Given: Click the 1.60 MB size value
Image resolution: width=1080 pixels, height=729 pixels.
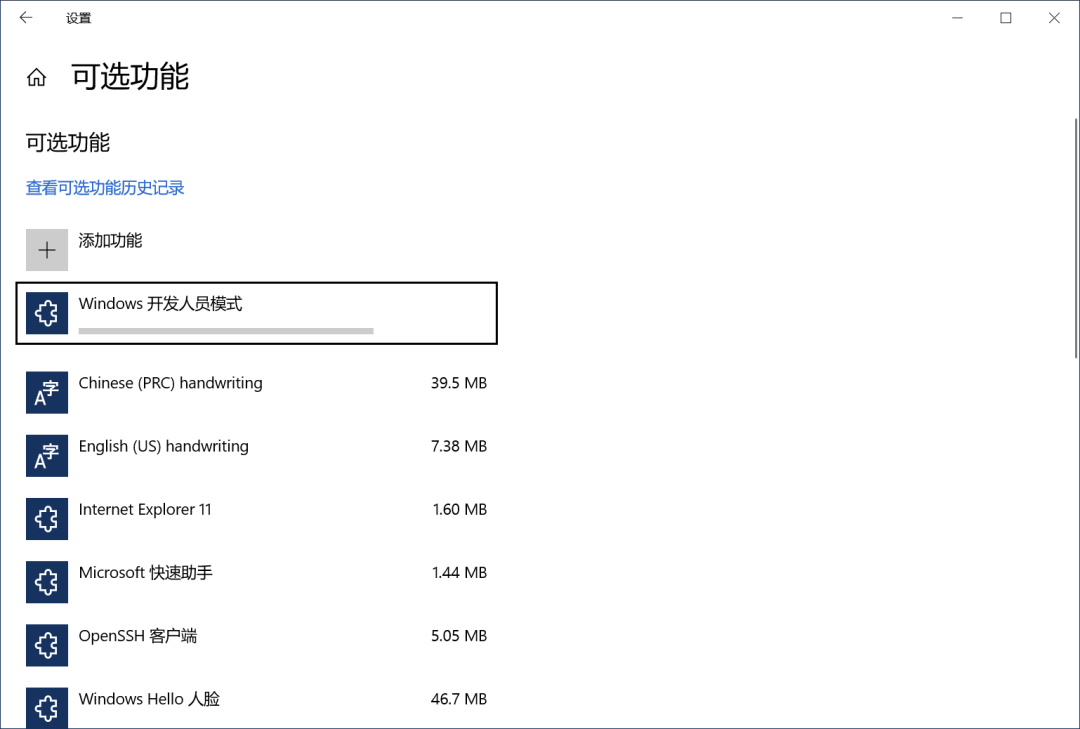Looking at the screenshot, I should point(459,510).
